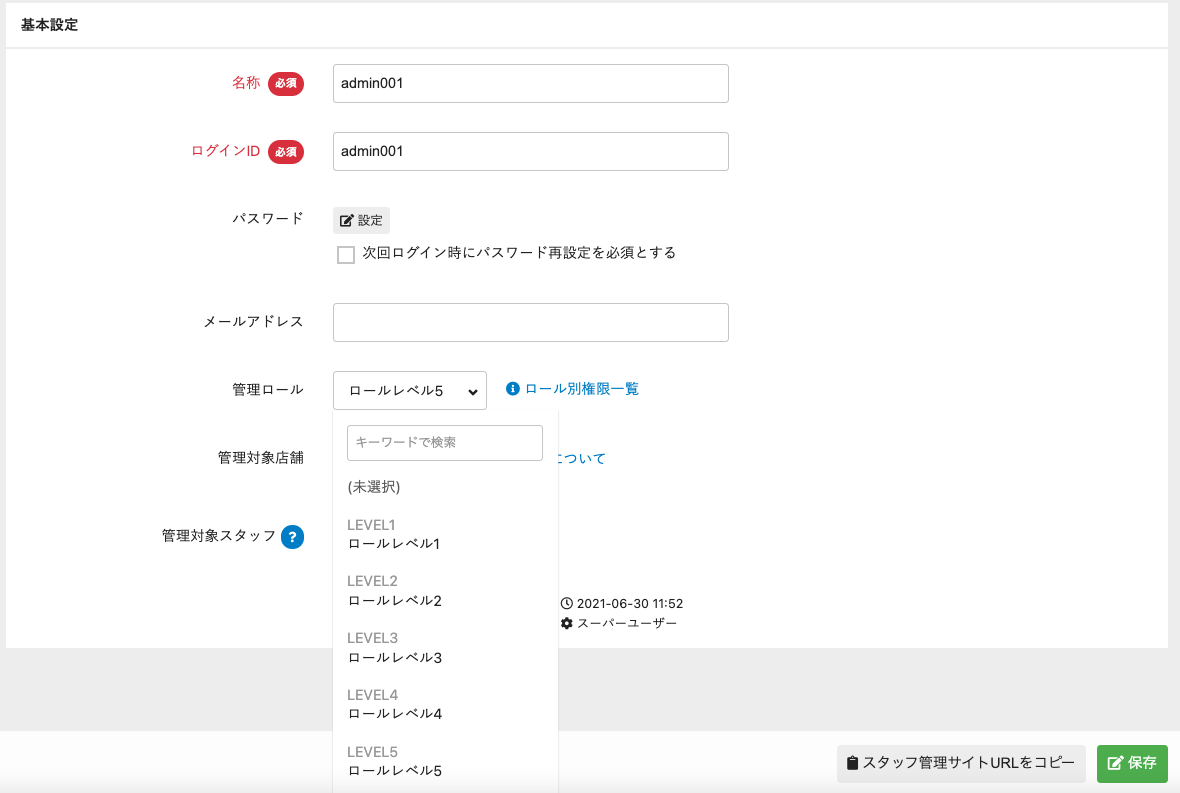Select (未選択) from the role list
This screenshot has width=1180, height=793.
coord(374,487)
